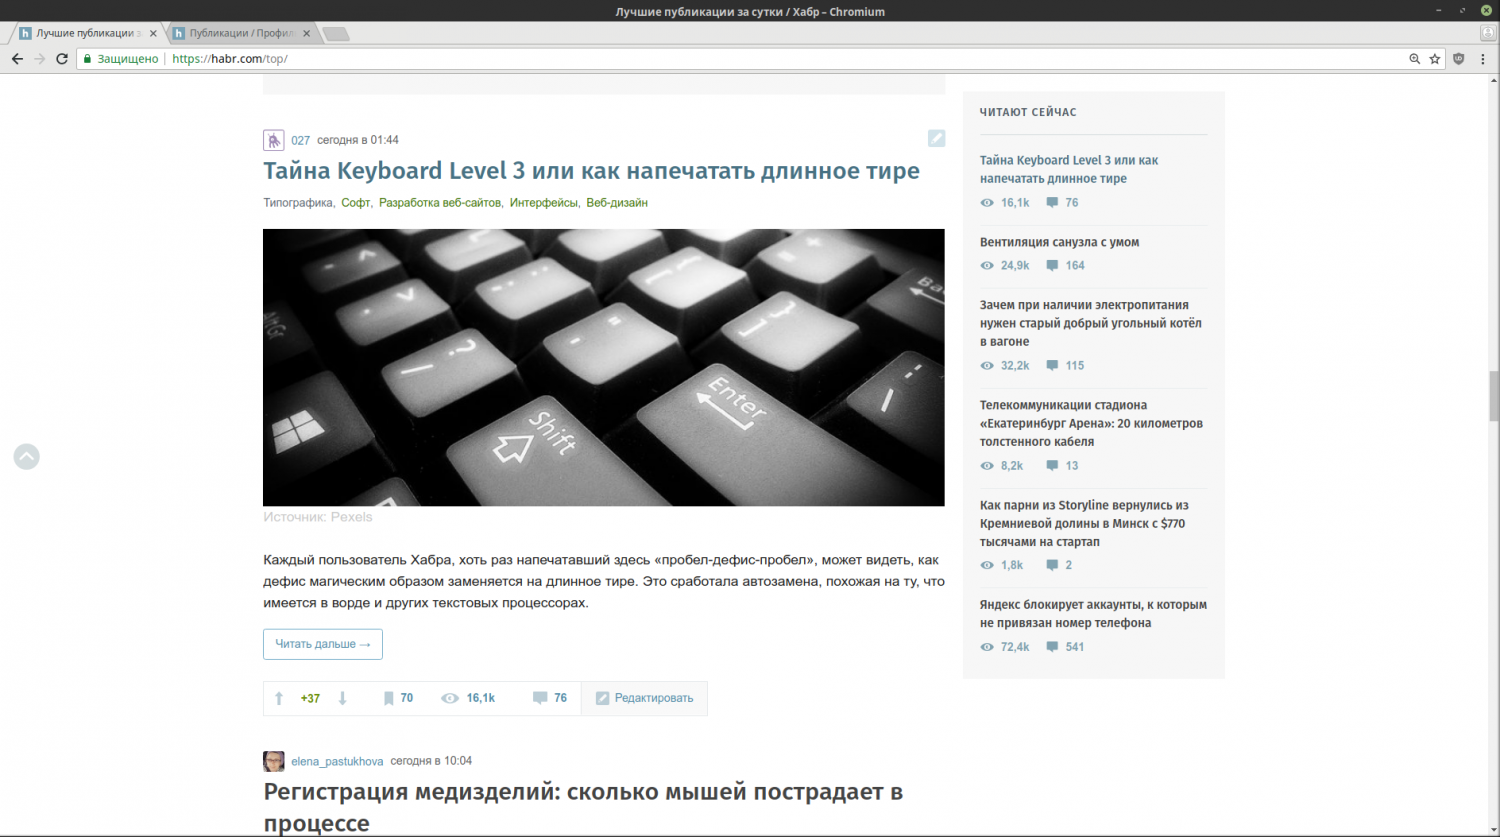Click the browser forward arrow
The height and width of the screenshot is (837, 1500).
coord(39,59)
